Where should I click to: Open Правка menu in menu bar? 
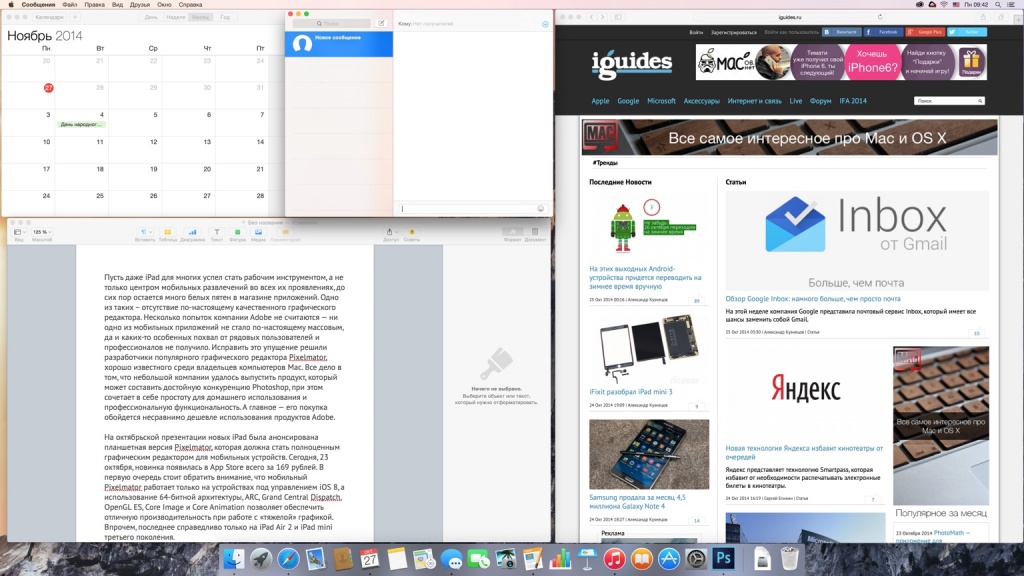[x=95, y=5]
